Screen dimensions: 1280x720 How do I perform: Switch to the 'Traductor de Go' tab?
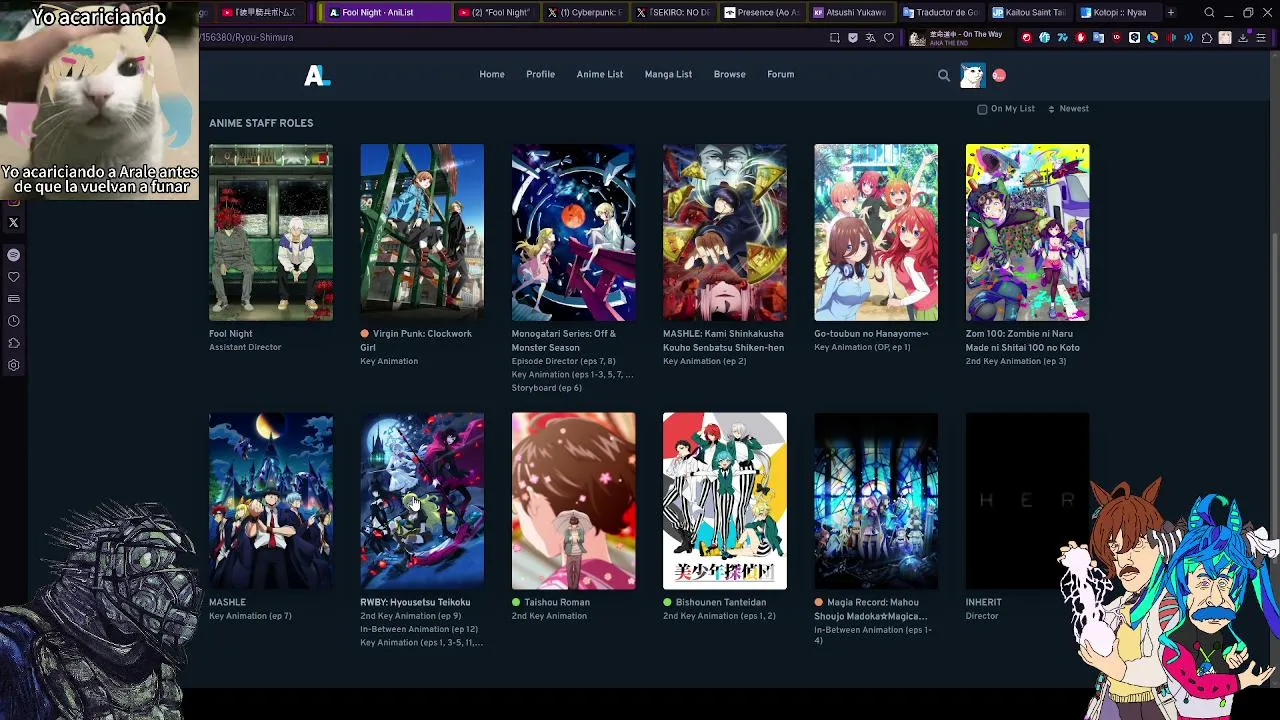click(941, 13)
